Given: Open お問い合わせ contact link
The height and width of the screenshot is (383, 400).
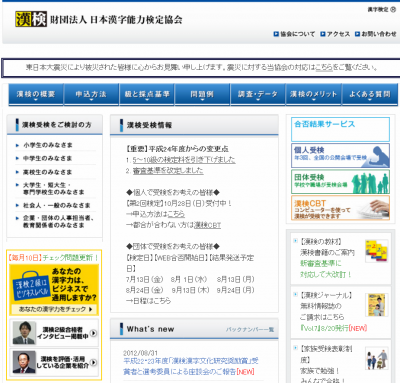Looking at the screenshot, I should [376, 34].
